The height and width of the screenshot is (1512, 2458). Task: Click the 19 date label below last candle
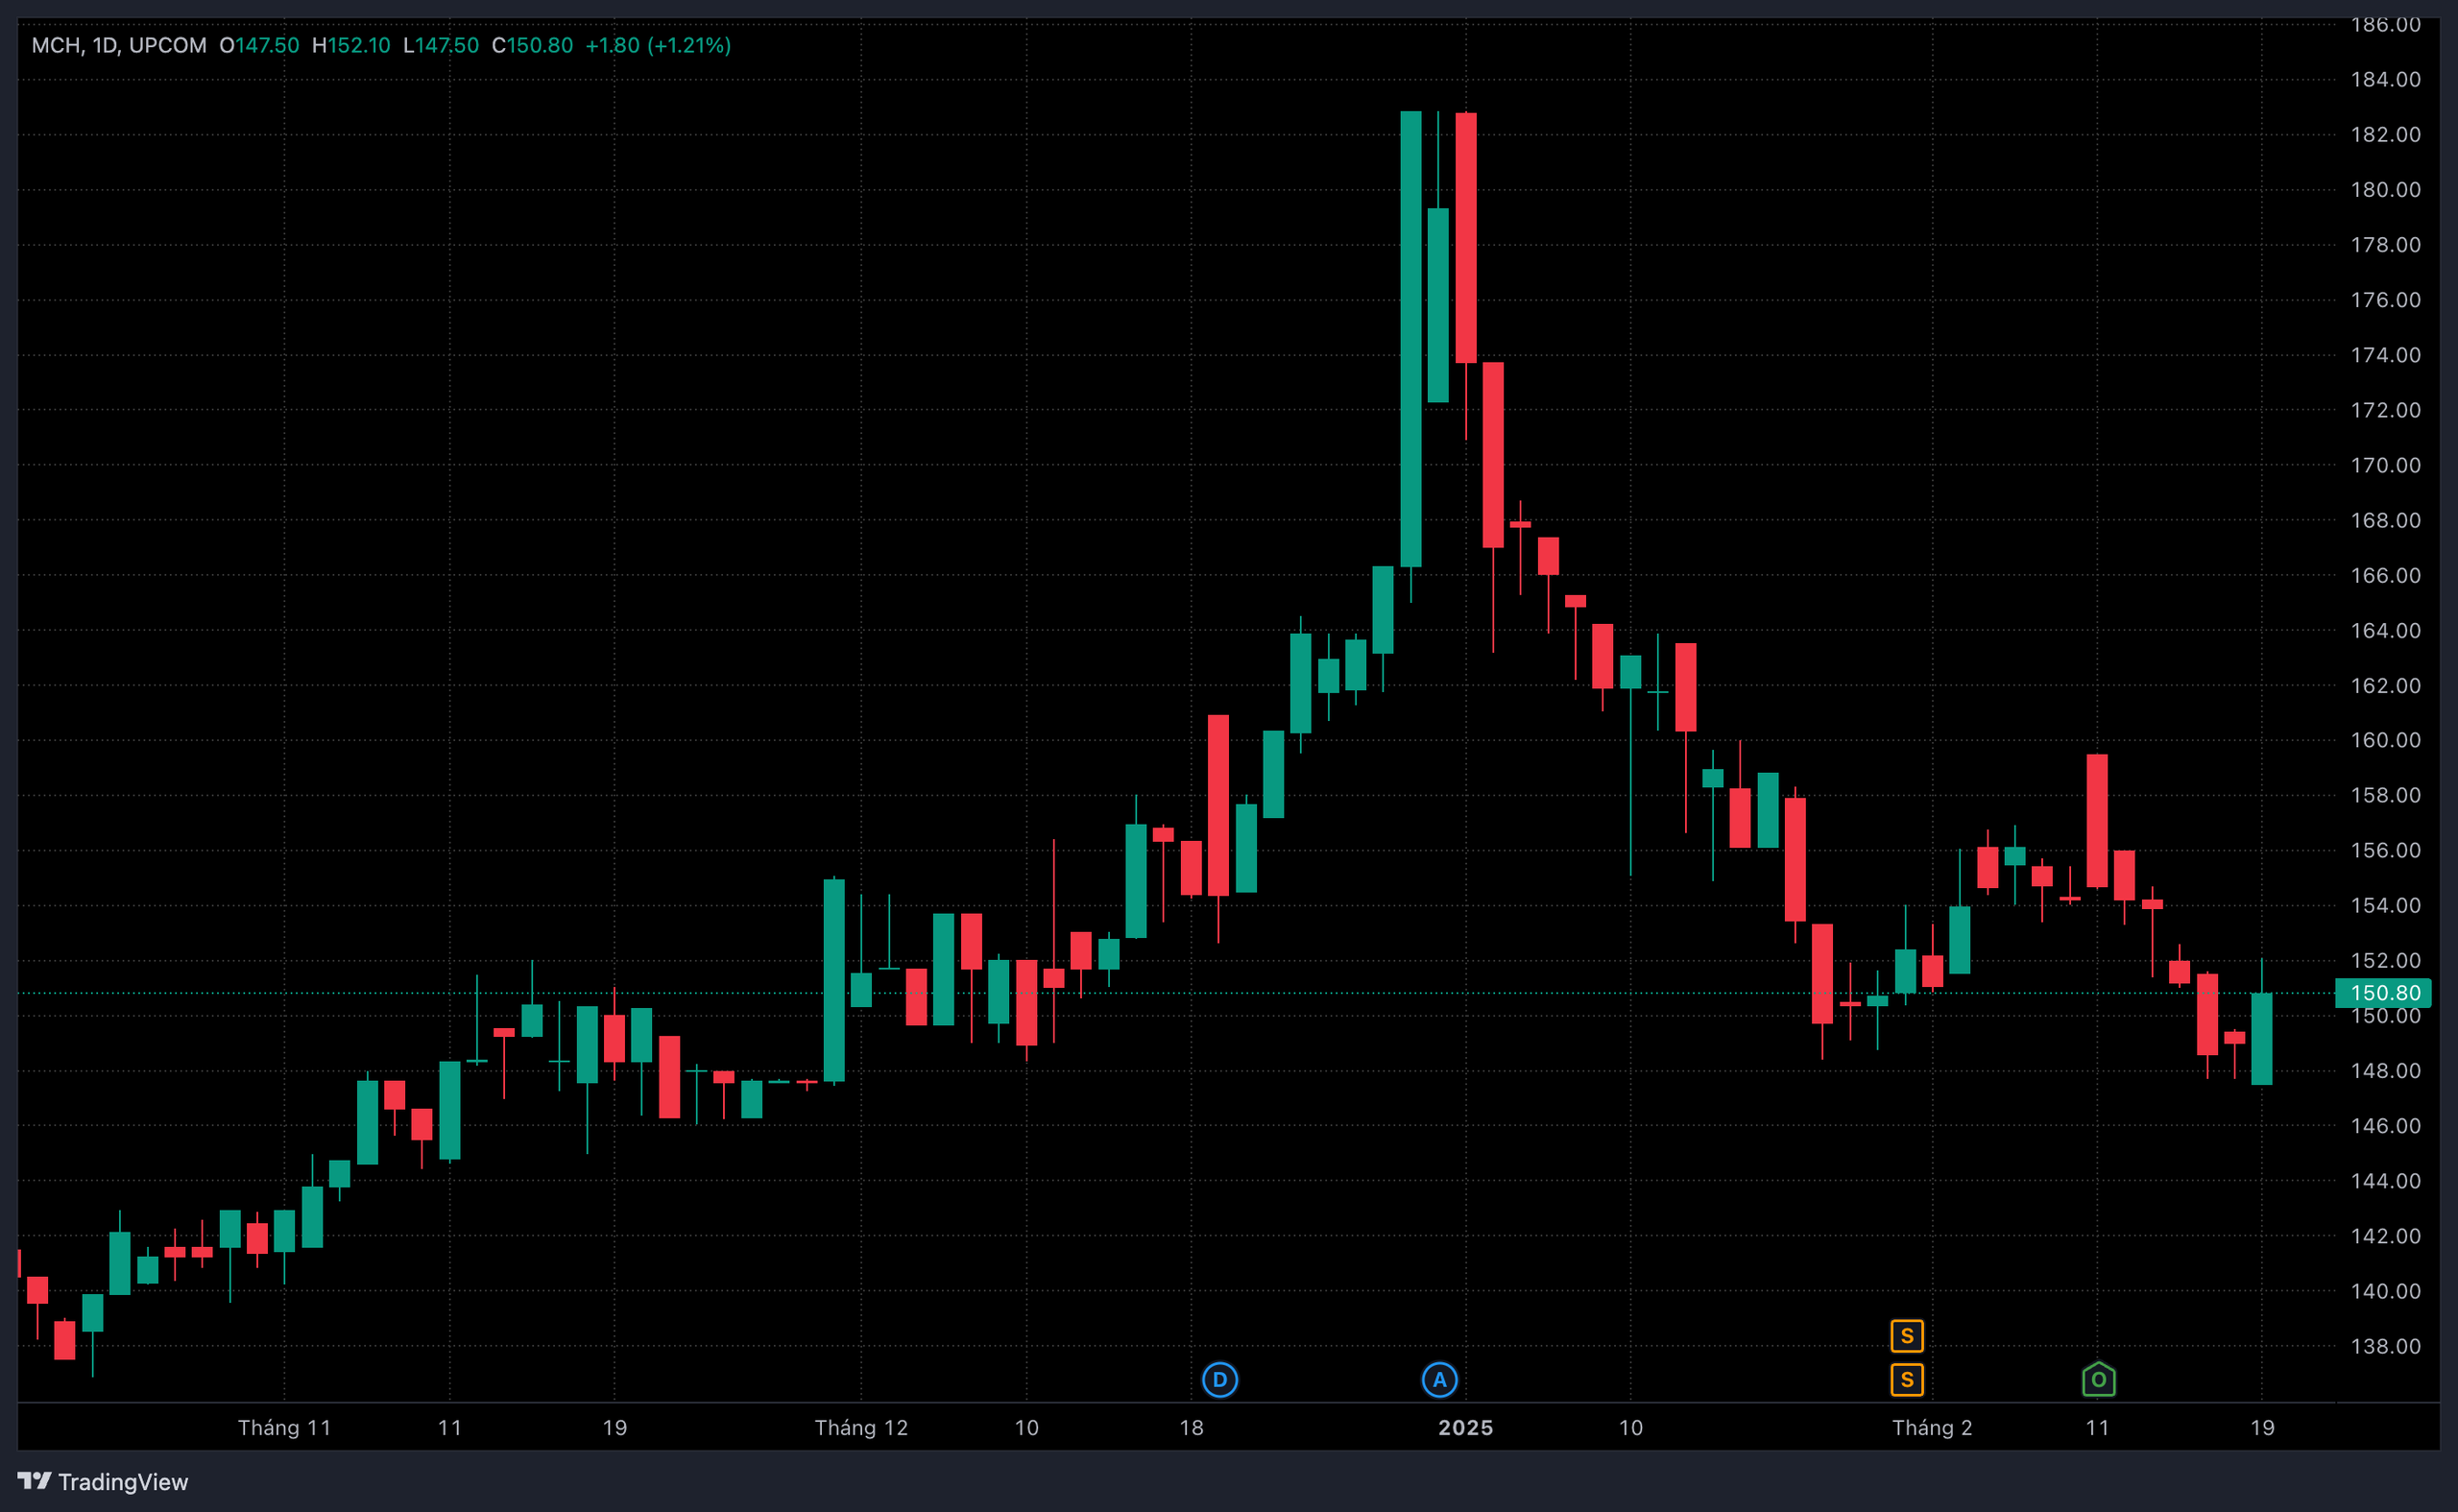(2262, 1427)
